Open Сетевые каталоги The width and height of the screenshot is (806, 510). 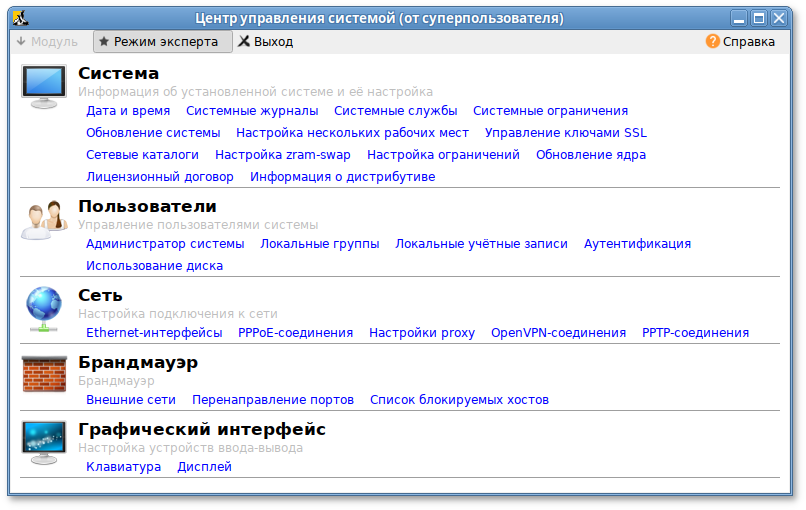coord(142,155)
